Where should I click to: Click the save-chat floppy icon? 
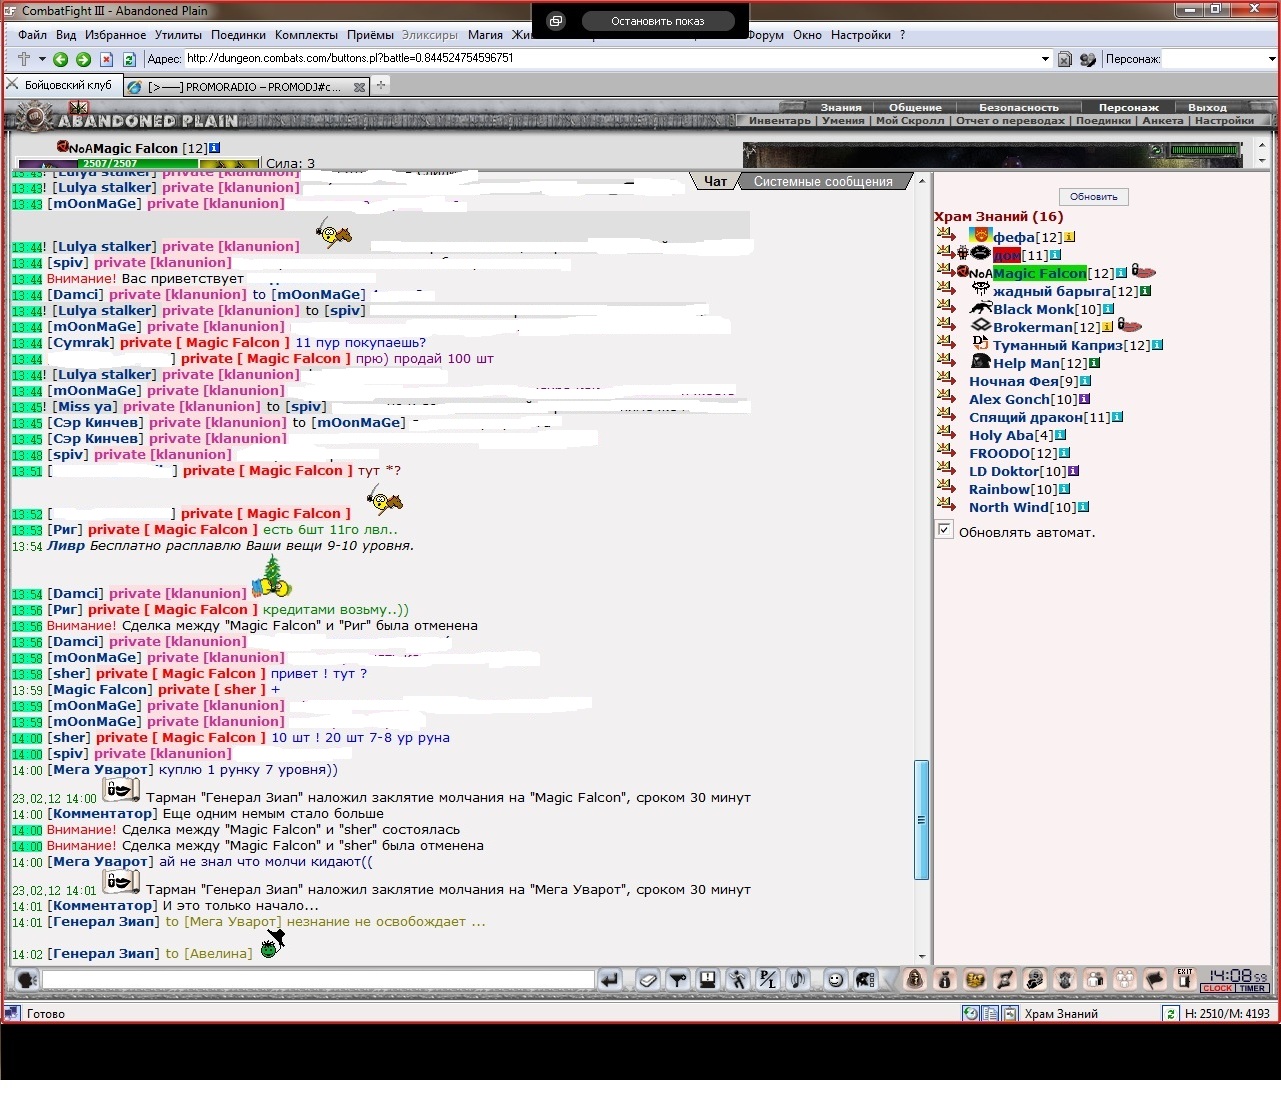tap(708, 980)
